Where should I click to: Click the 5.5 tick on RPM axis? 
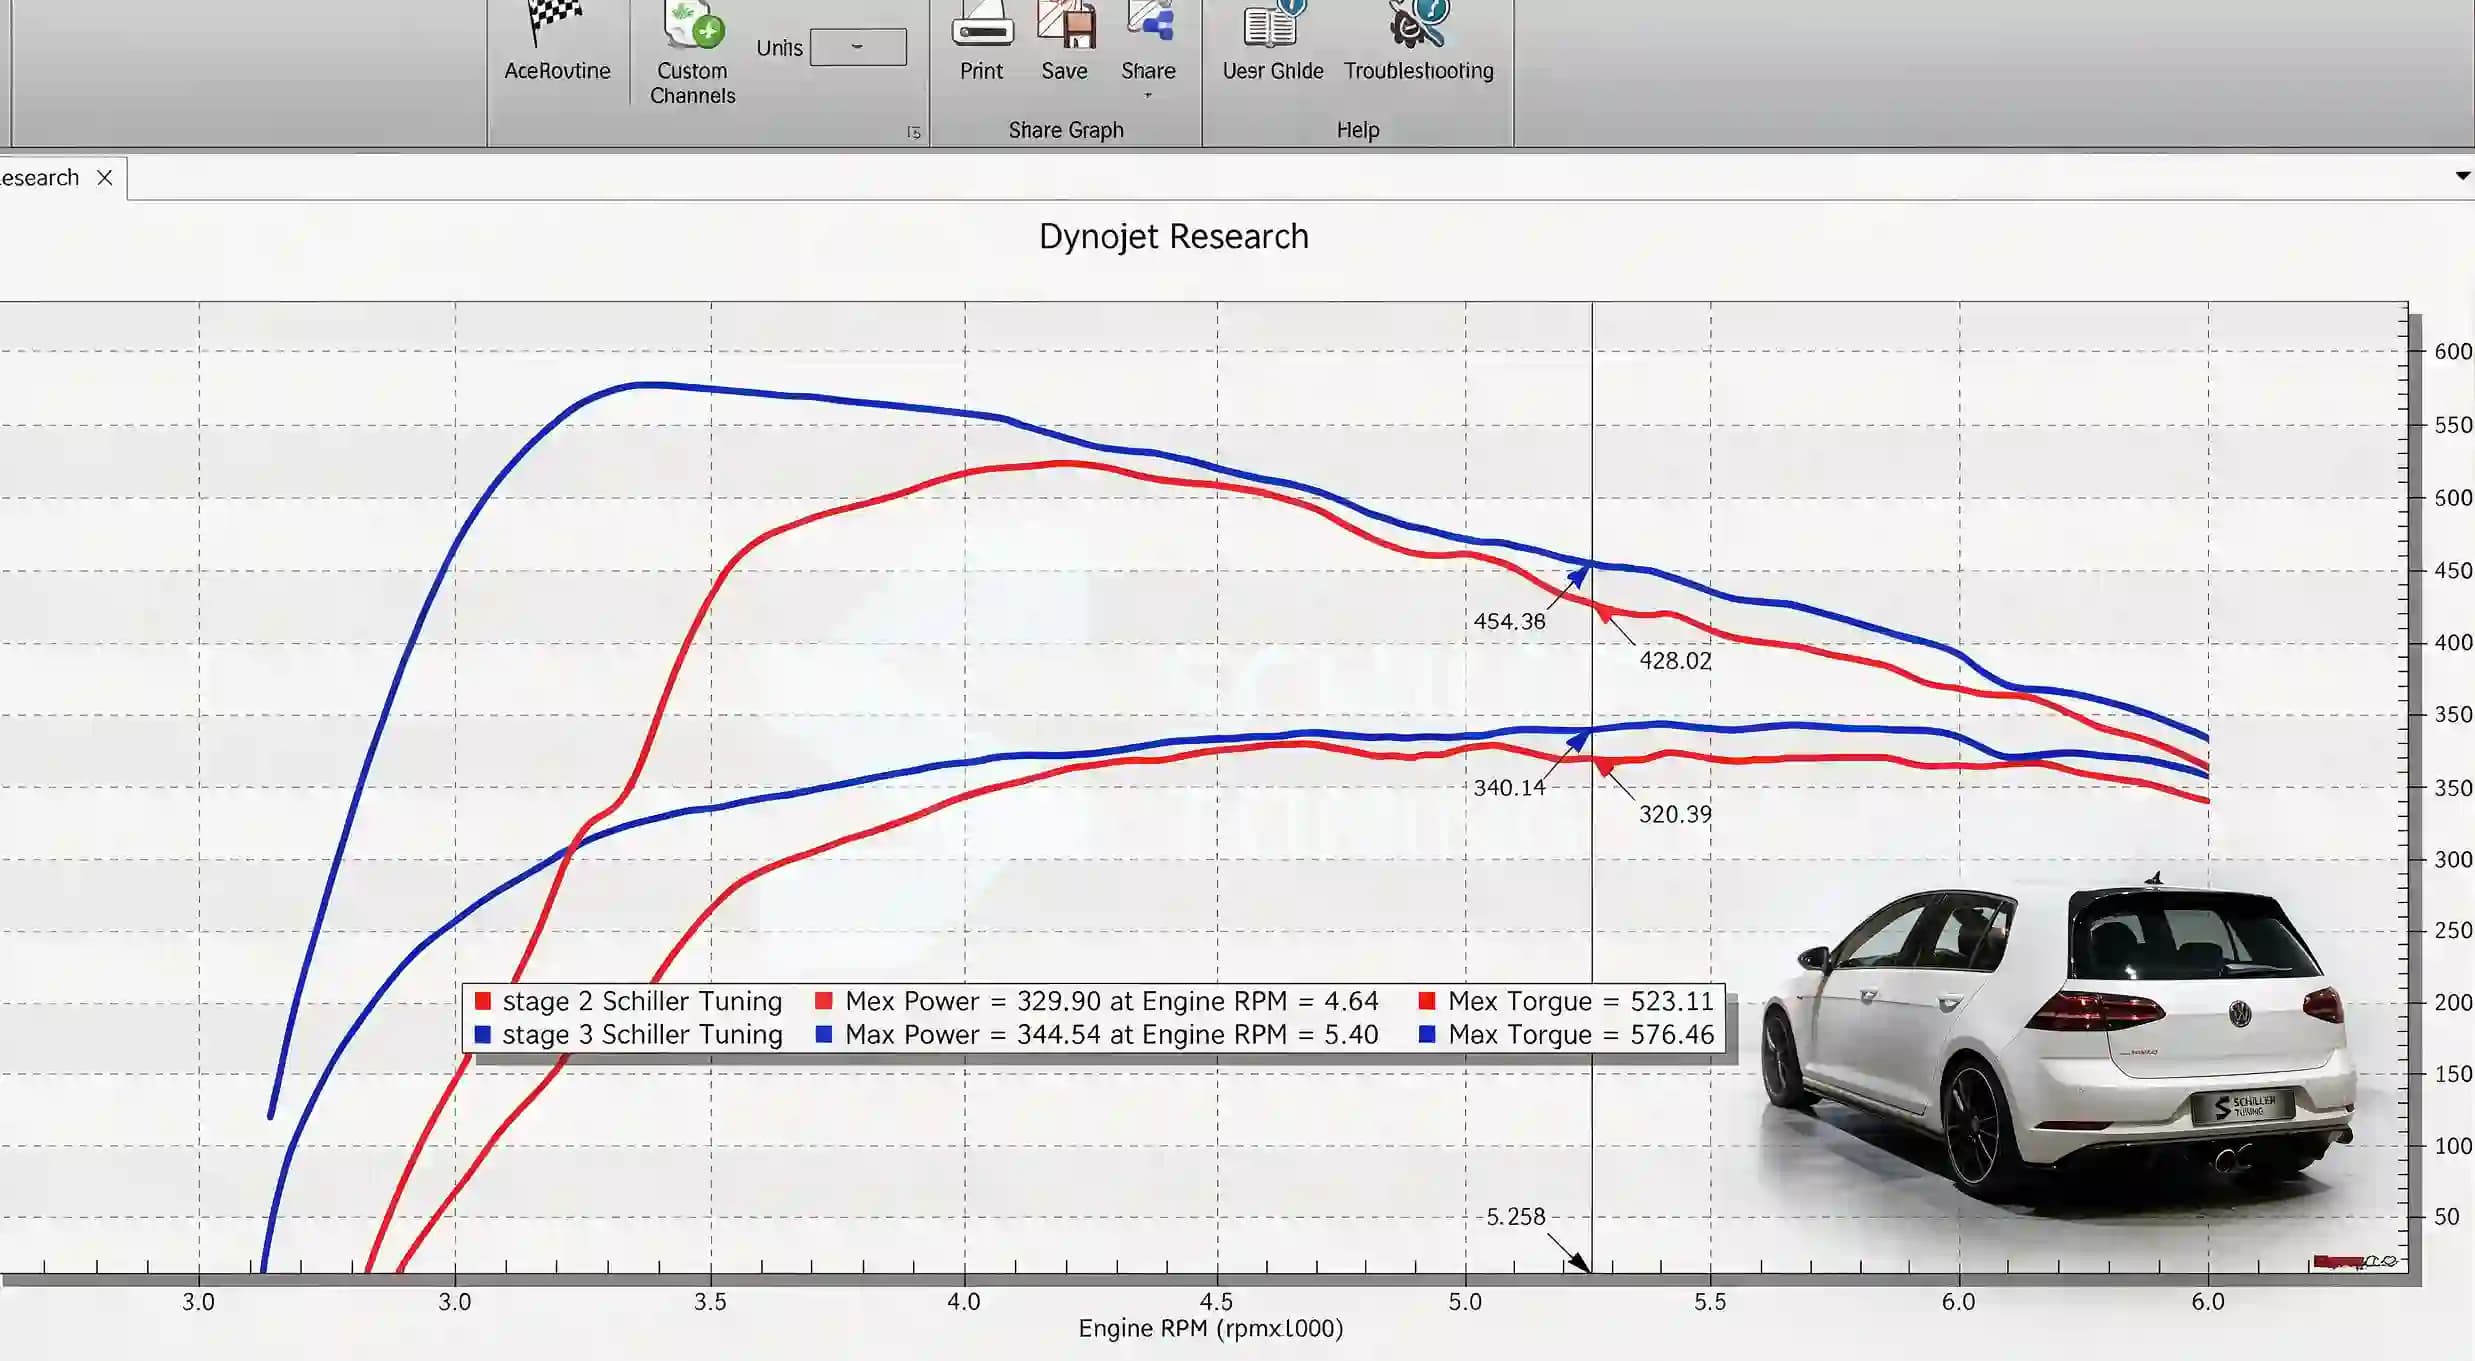1710,1302
